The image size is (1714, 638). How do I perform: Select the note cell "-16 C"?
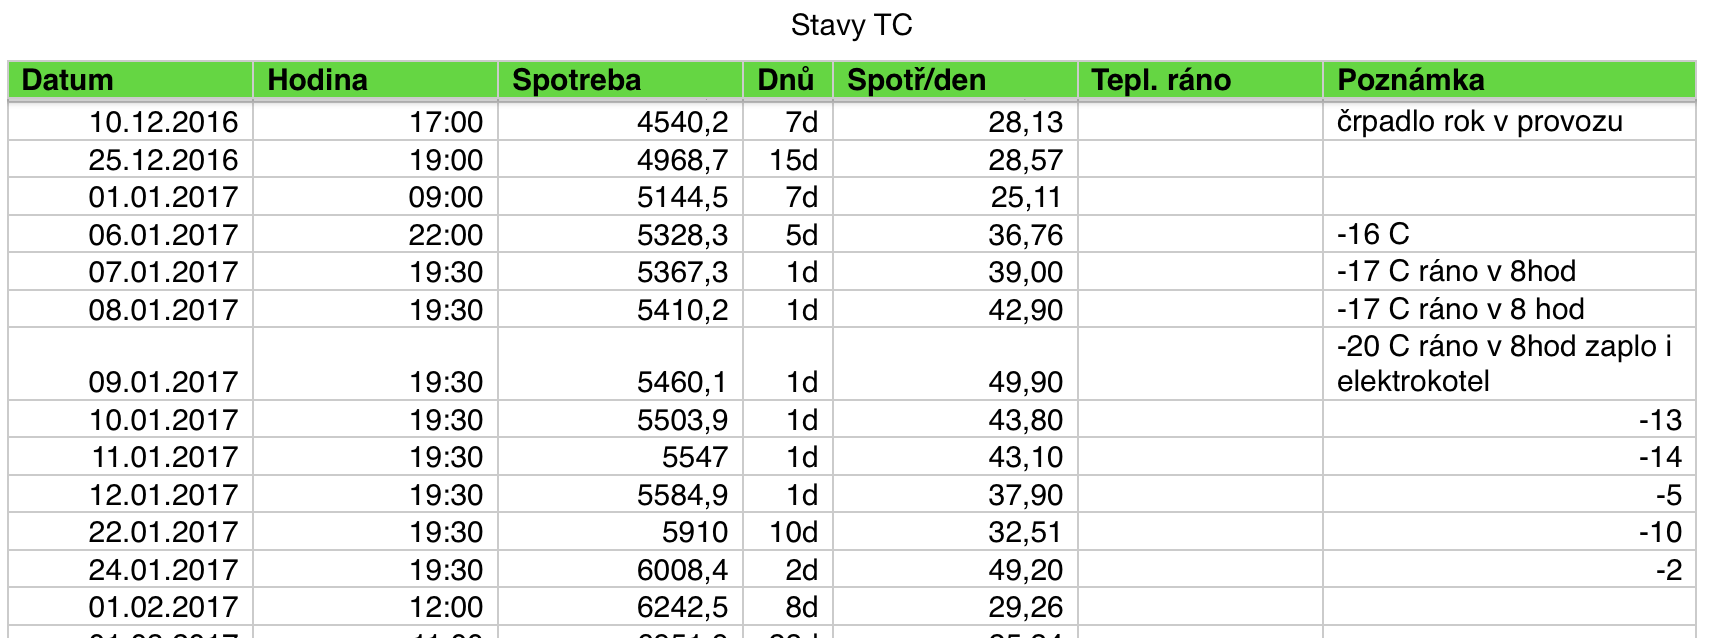1373,235
